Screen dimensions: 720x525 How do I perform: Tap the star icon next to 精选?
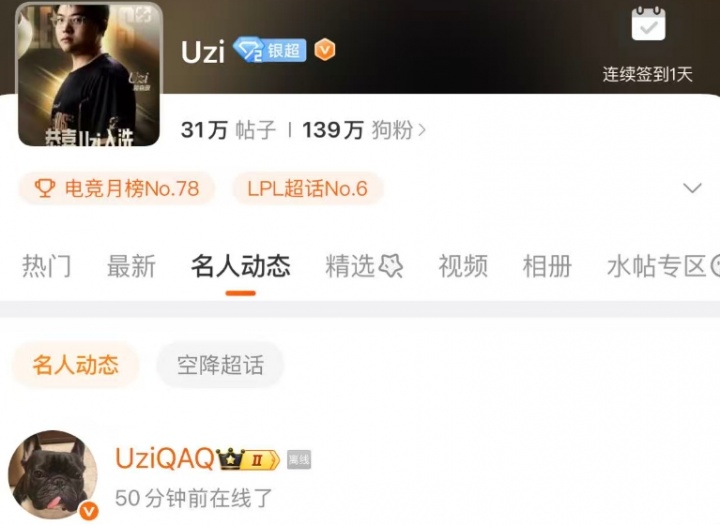(390, 266)
